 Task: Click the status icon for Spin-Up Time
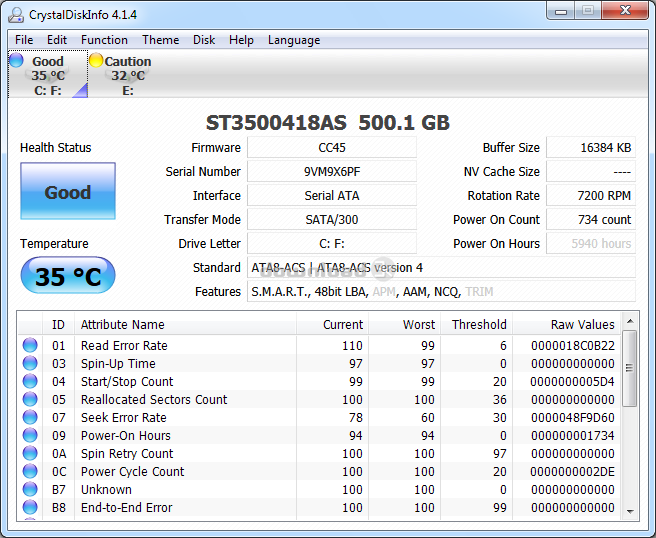pyautogui.click(x=30, y=363)
